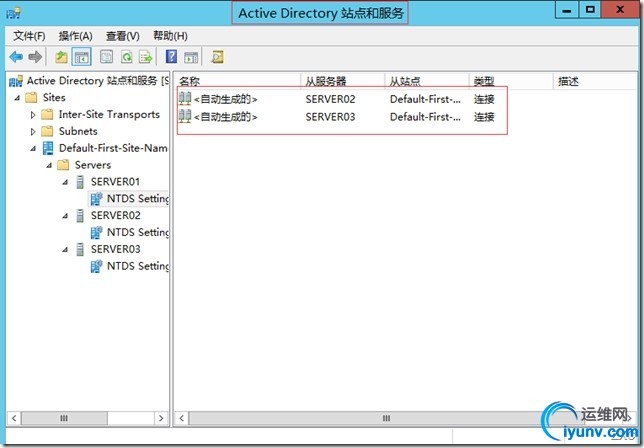The image size is (644, 448).
Task: Select the Servers folder
Action: pyautogui.click(x=93, y=165)
